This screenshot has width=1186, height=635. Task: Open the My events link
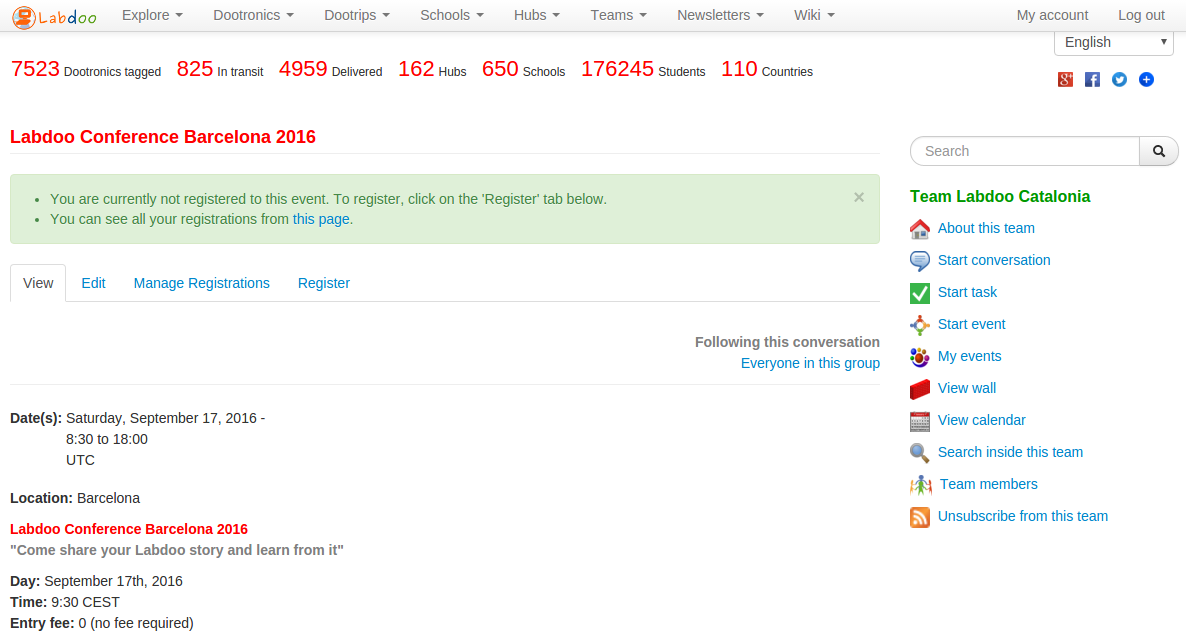point(970,356)
